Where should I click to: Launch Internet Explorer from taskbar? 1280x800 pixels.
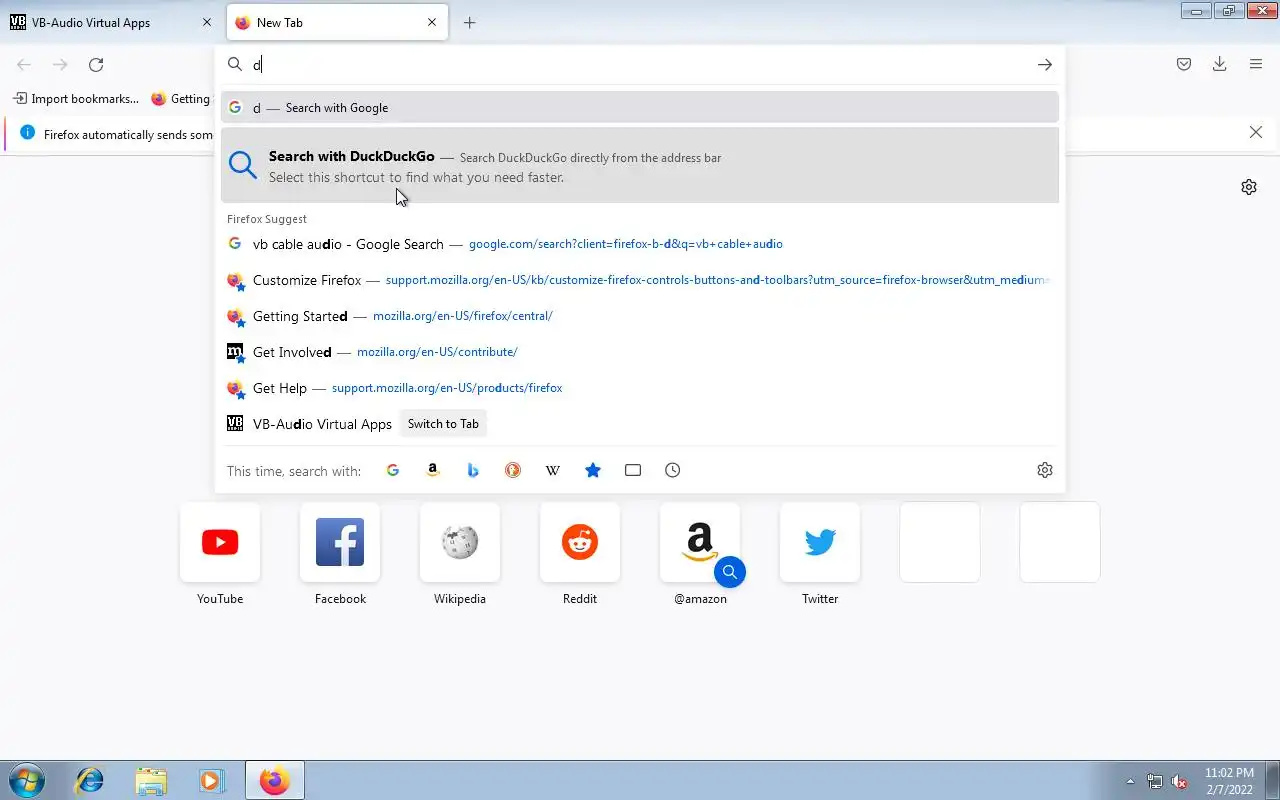pyautogui.click(x=90, y=780)
